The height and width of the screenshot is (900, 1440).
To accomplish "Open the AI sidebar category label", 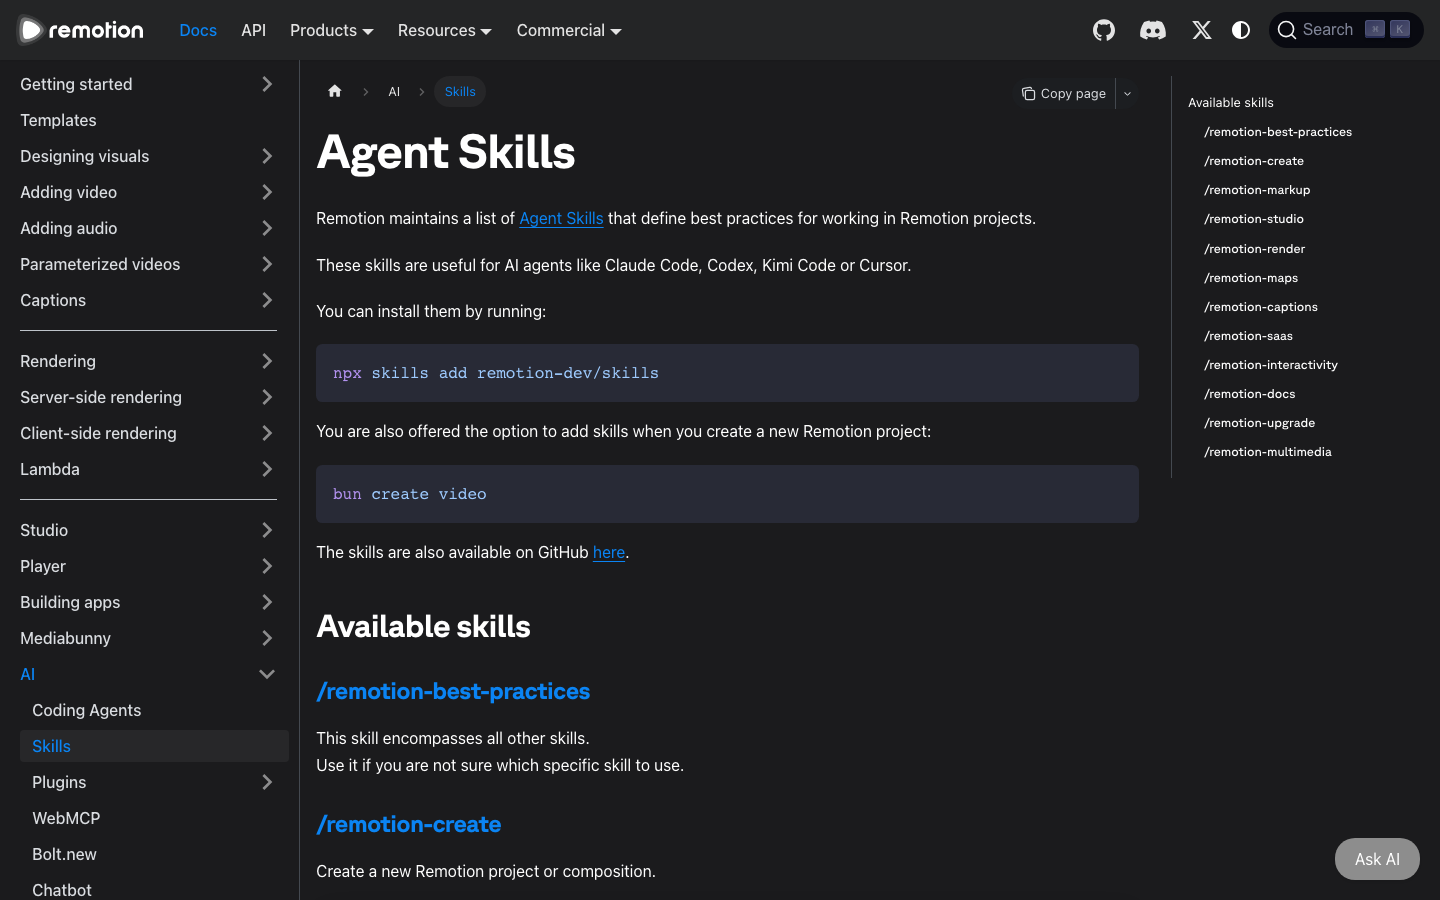I will coord(28,674).
